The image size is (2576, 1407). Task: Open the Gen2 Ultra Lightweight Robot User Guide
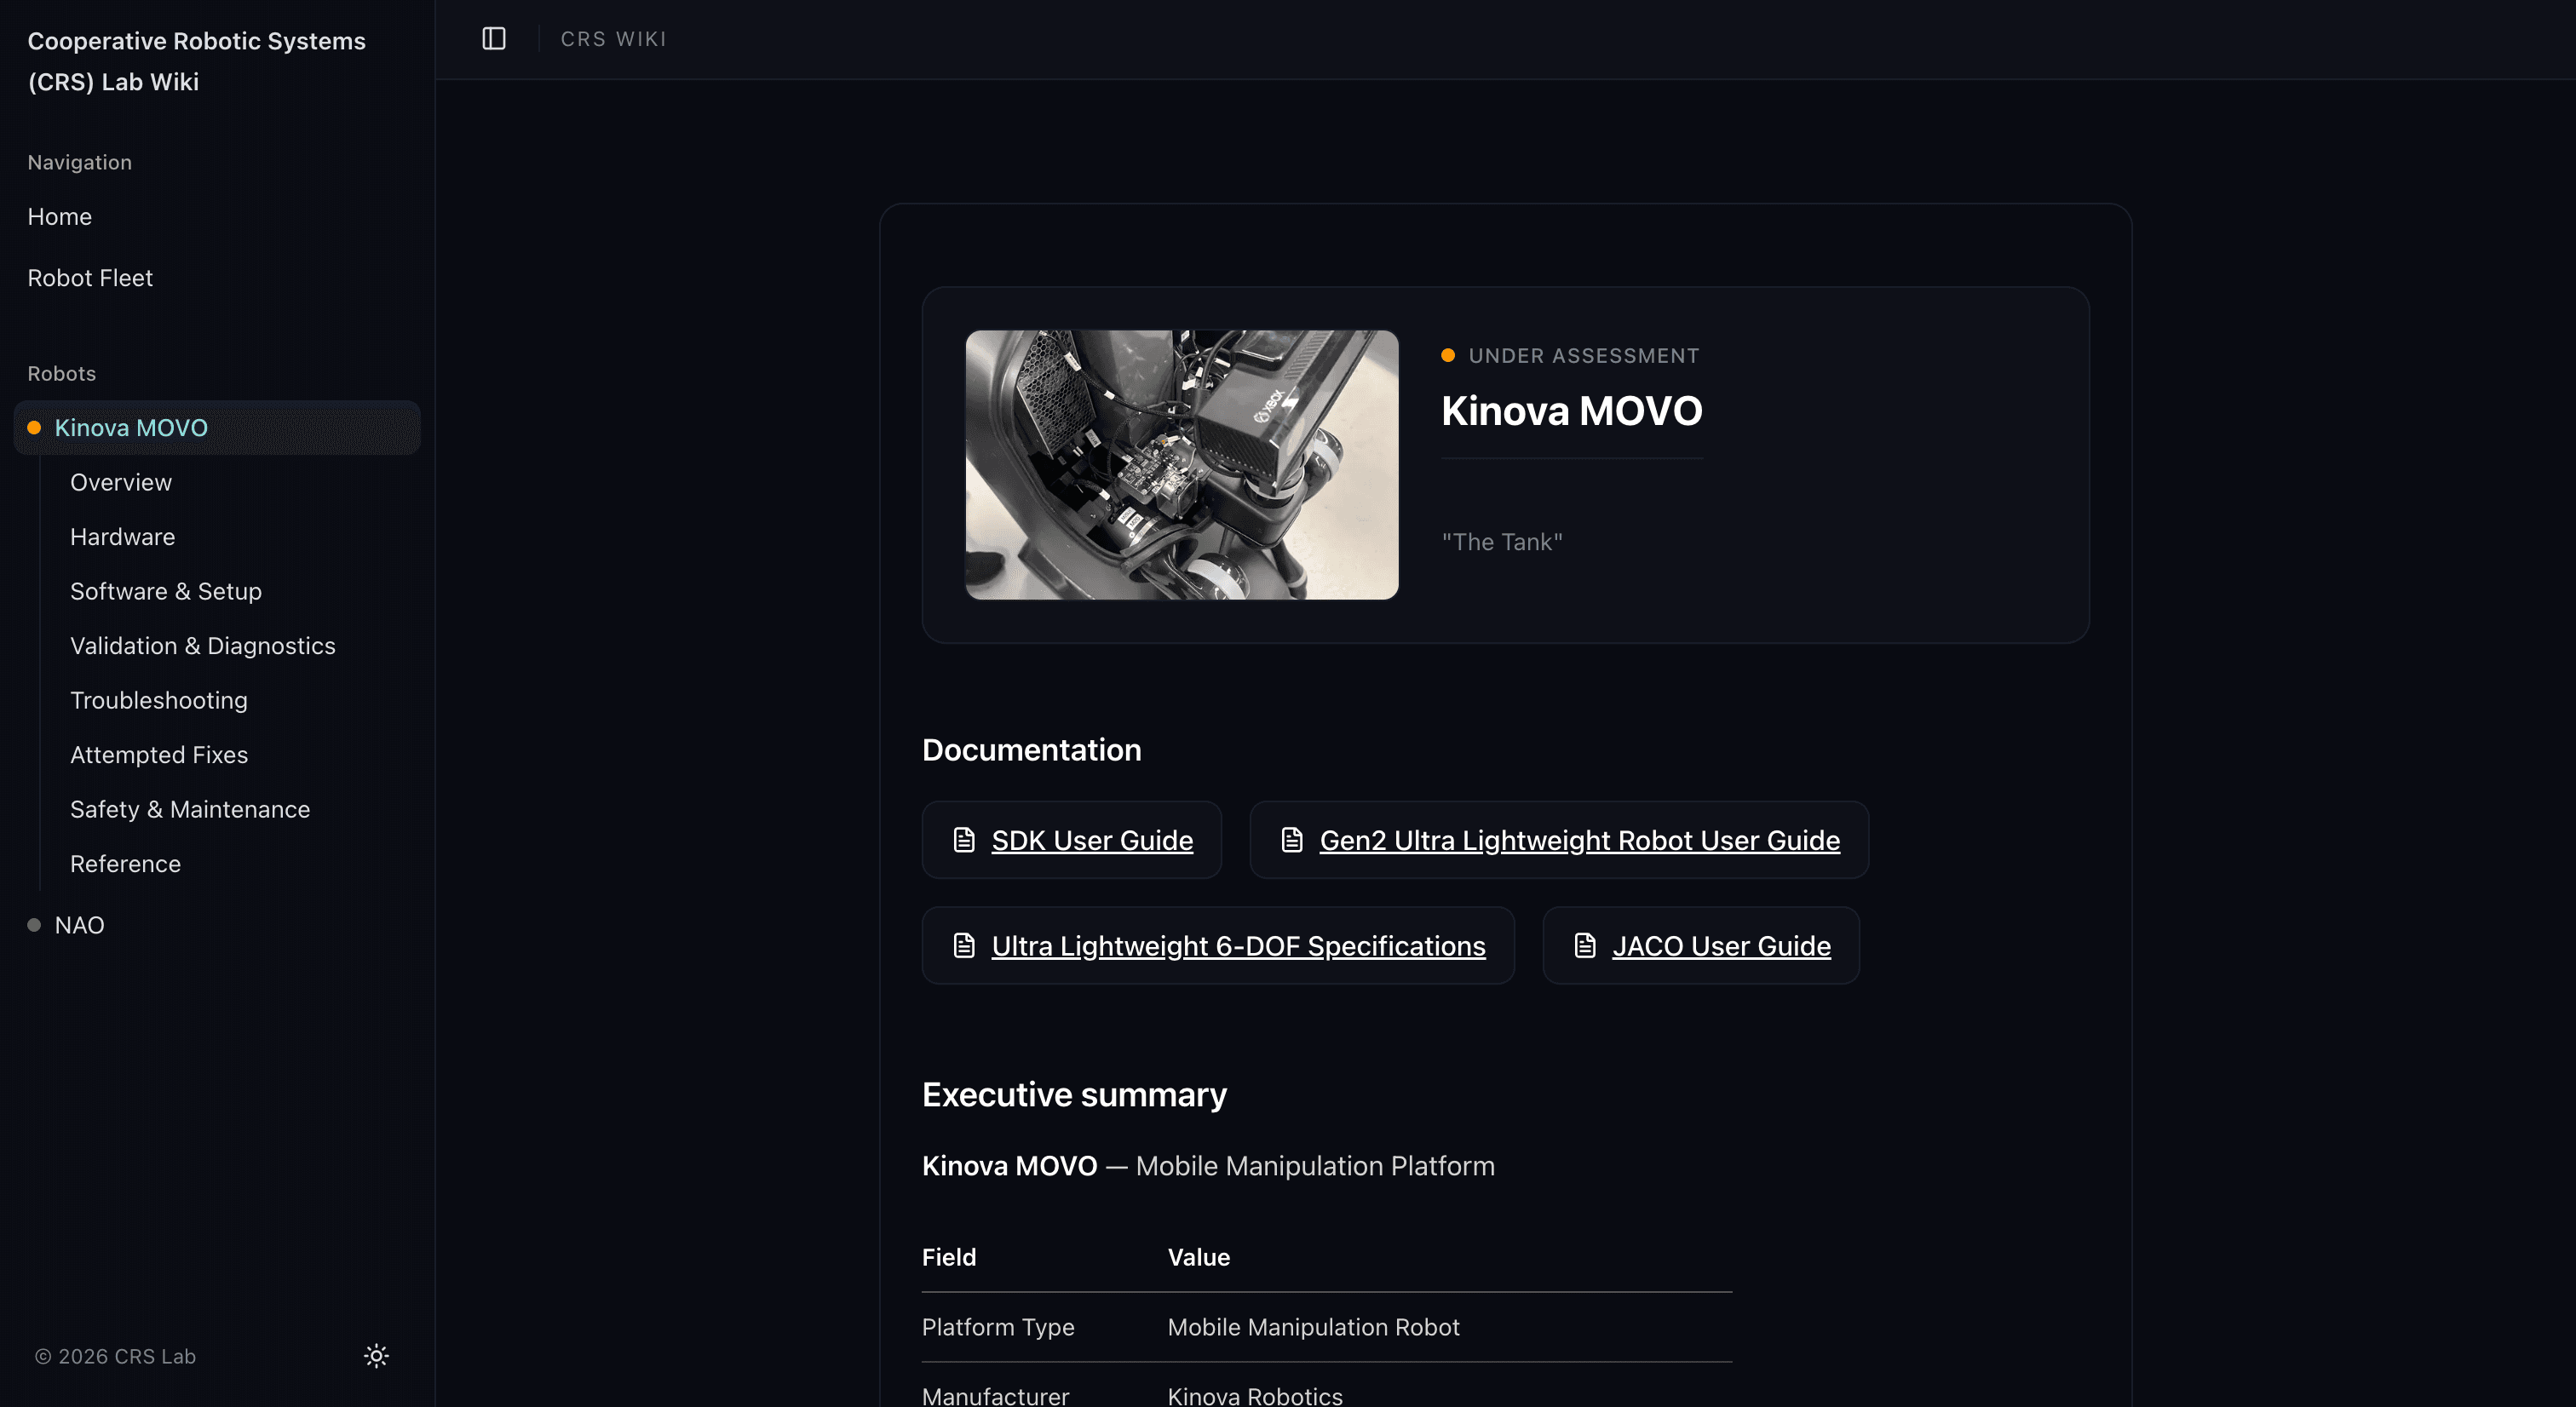tap(1579, 840)
